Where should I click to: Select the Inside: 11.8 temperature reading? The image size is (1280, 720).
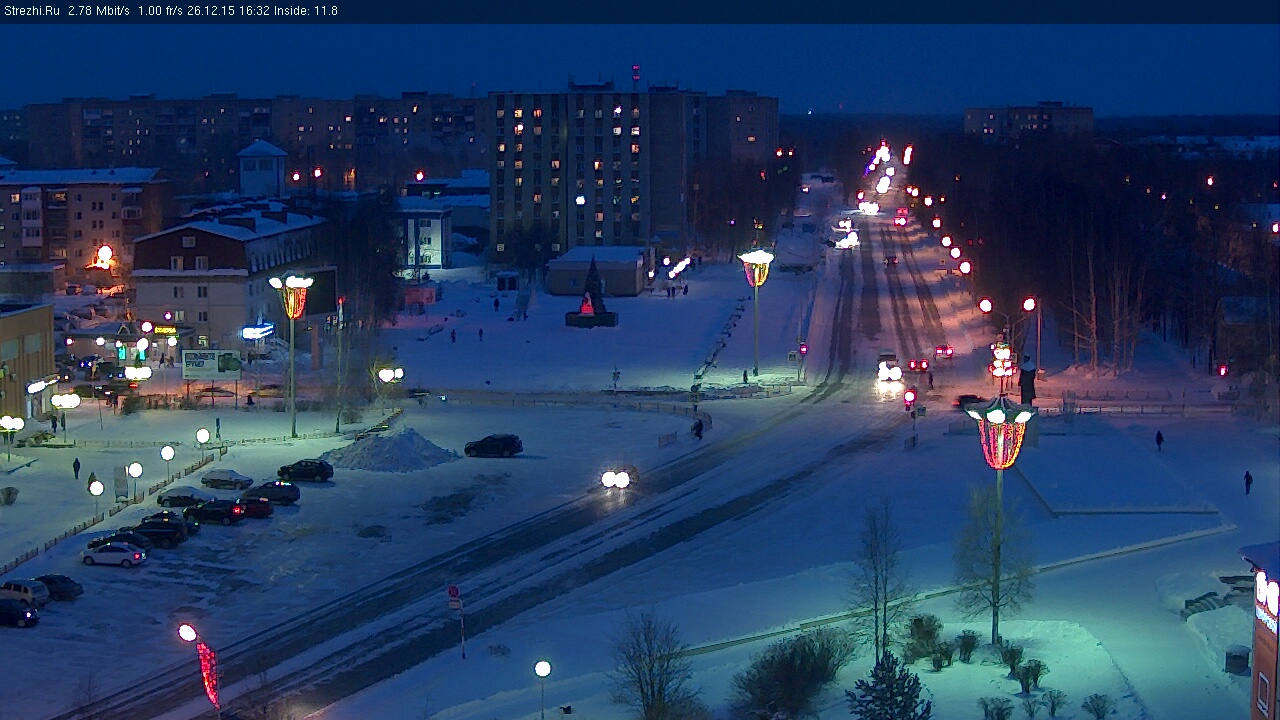pos(306,11)
